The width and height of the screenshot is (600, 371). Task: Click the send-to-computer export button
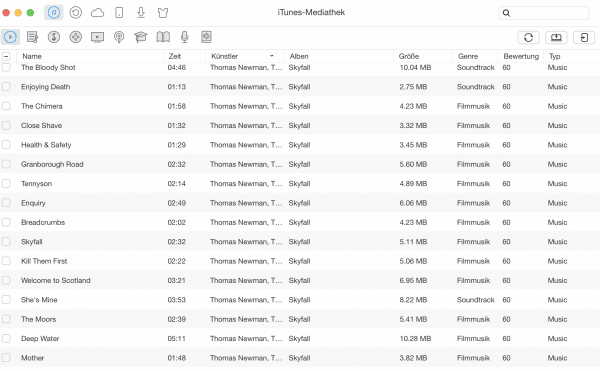pyautogui.click(x=556, y=37)
